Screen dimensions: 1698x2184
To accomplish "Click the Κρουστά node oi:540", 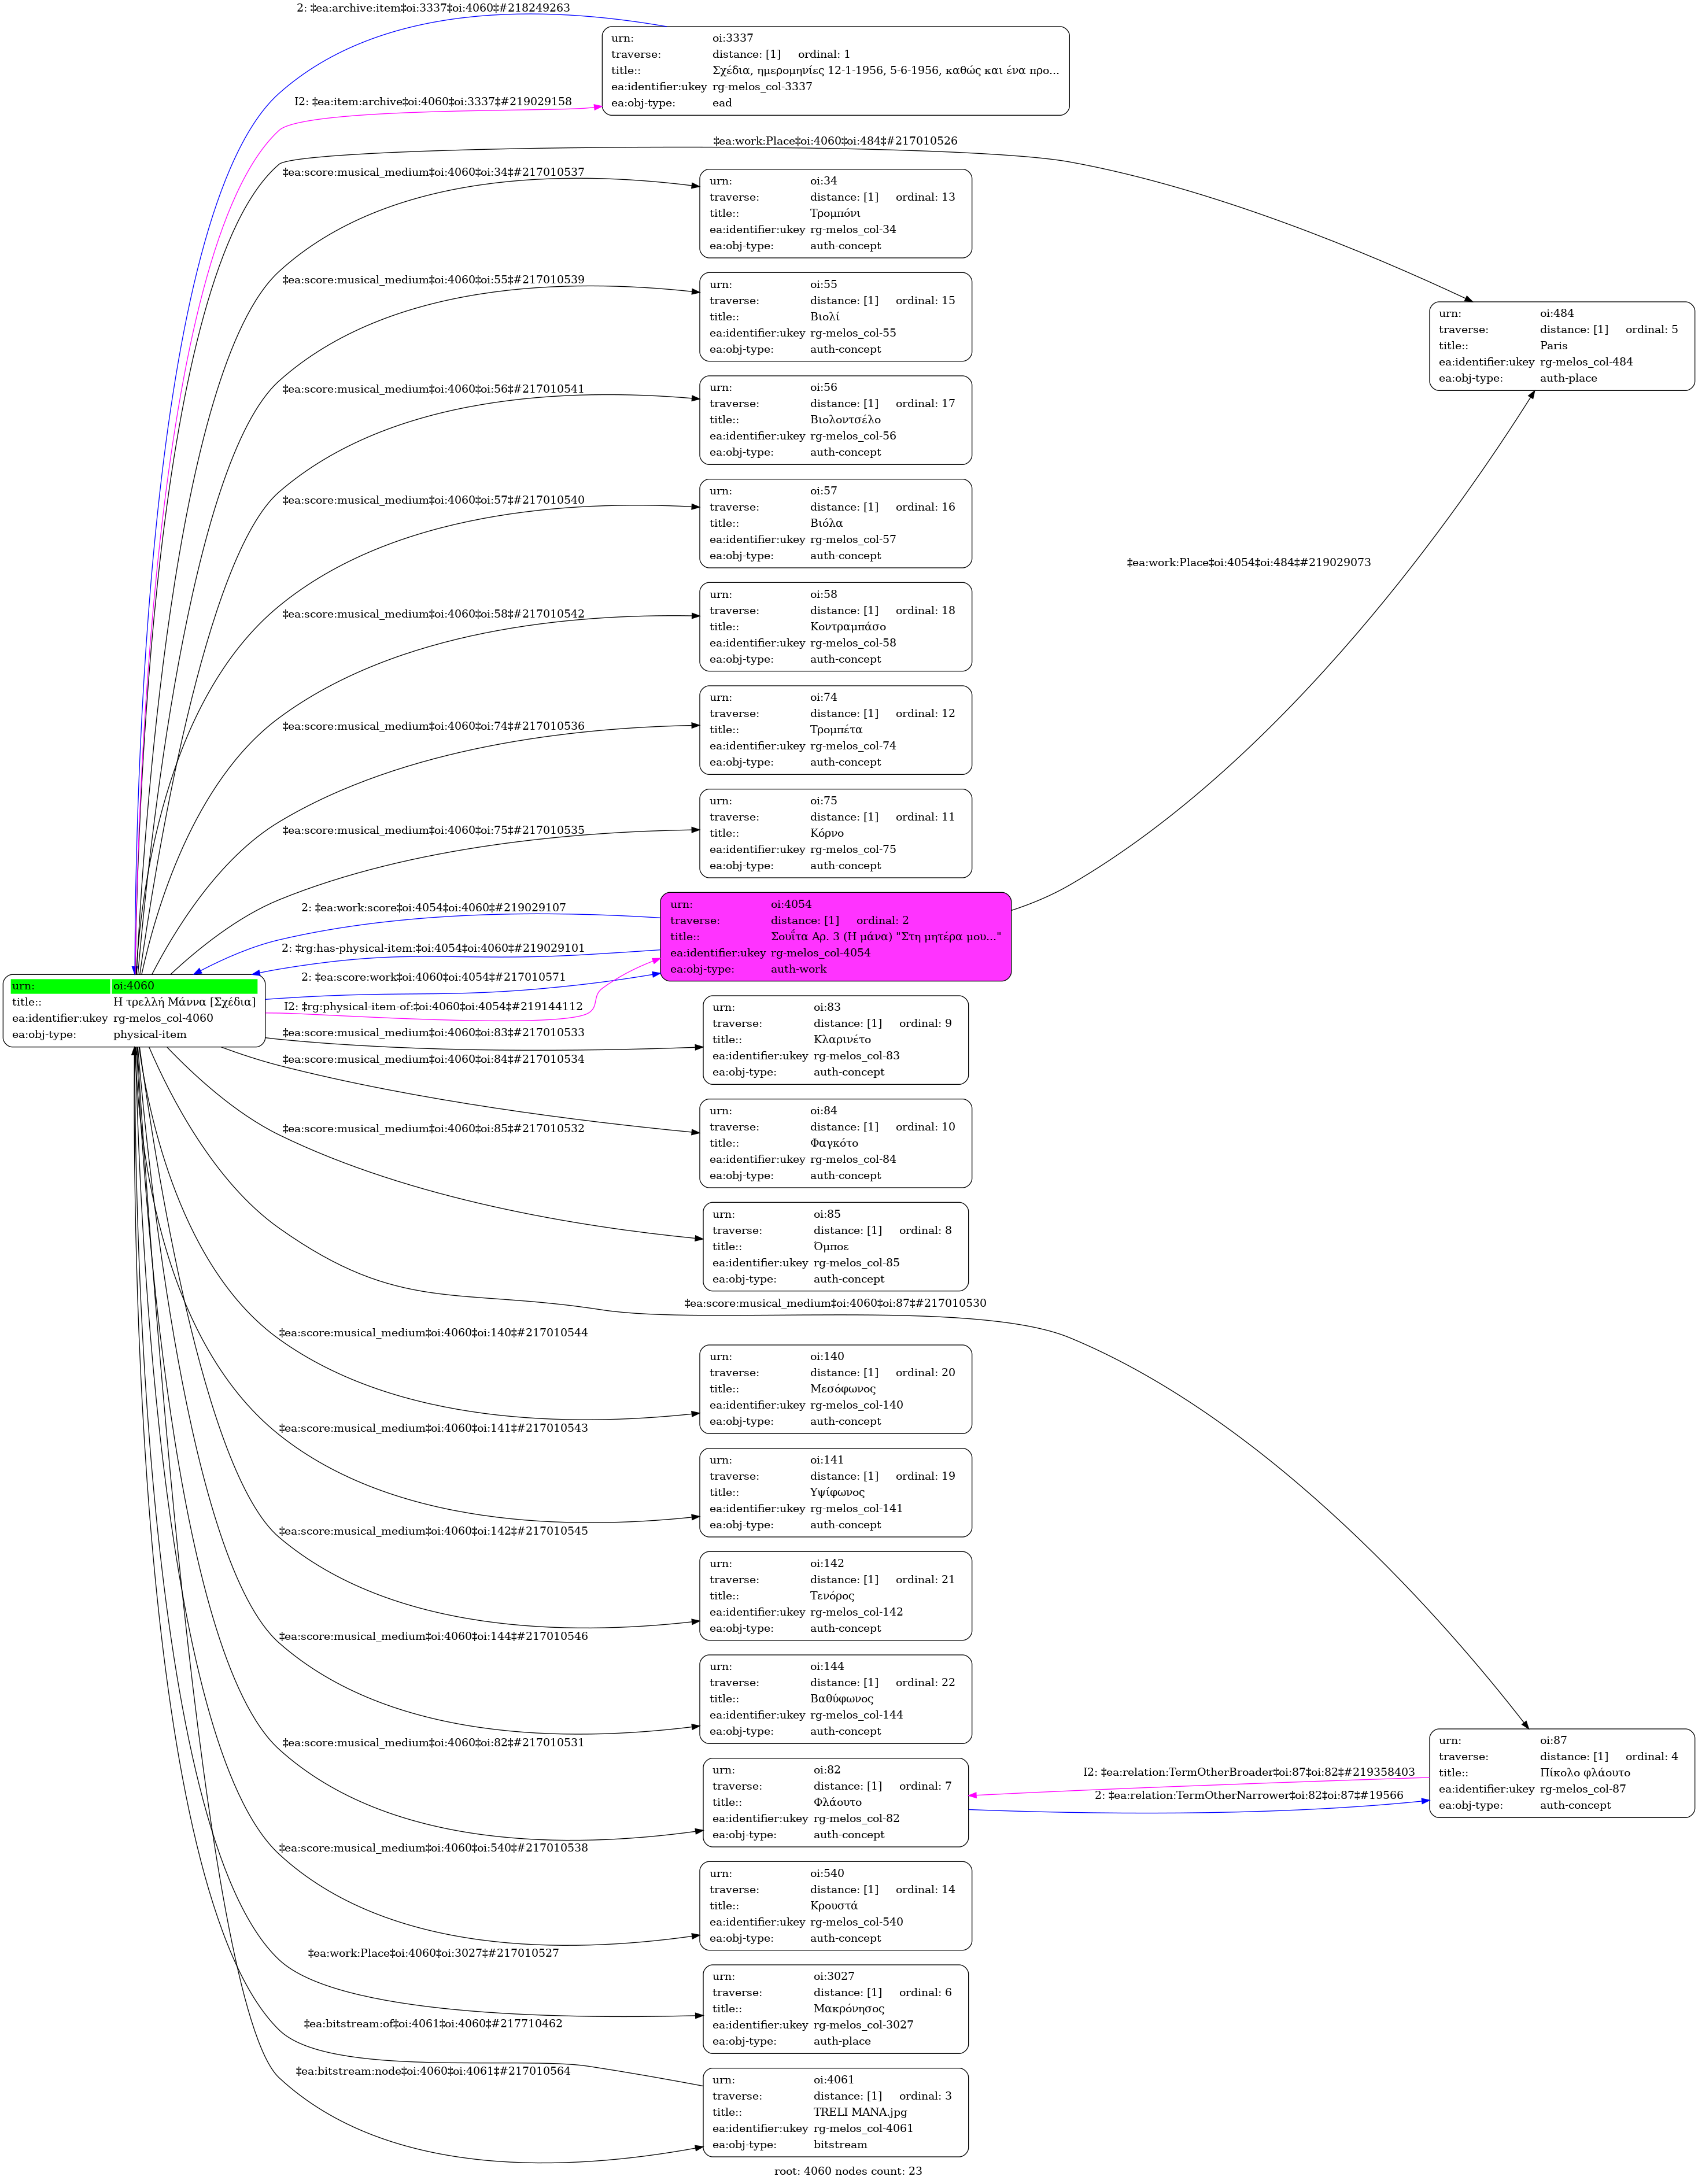I will click(835, 1905).
